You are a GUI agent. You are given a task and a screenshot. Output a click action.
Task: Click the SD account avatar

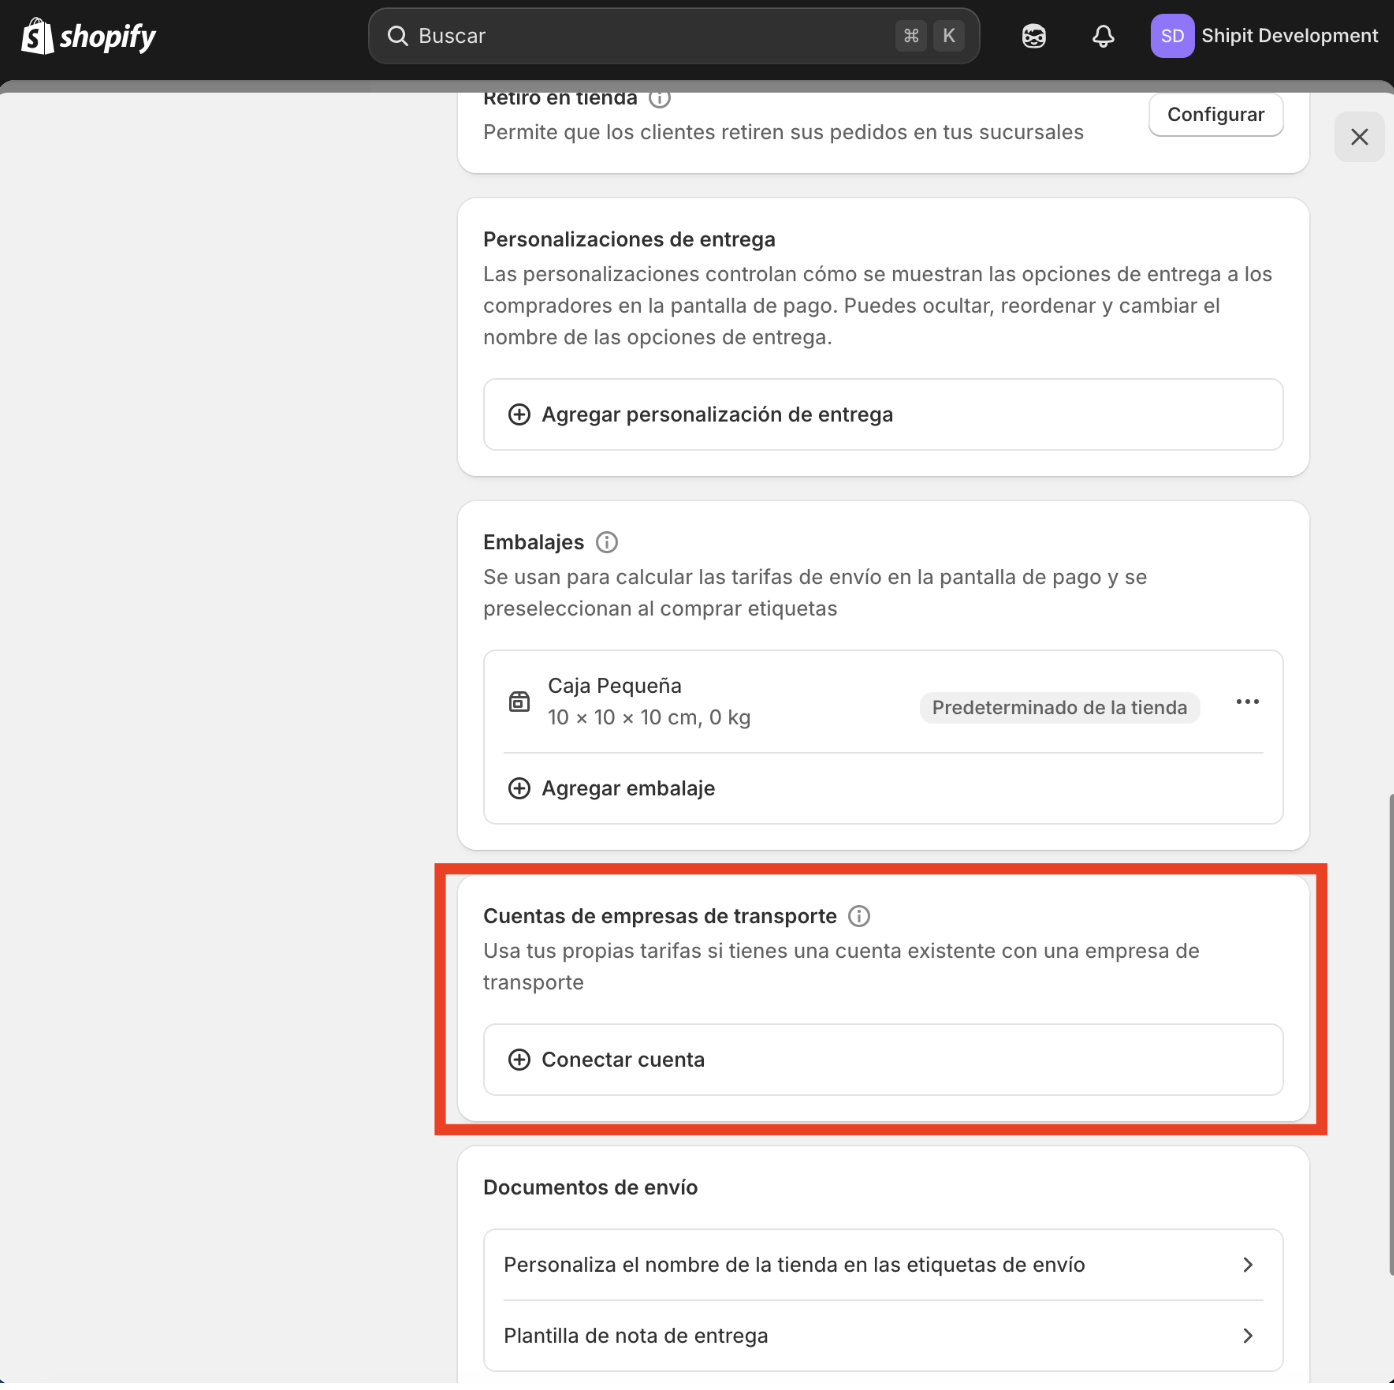(x=1172, y=36)
